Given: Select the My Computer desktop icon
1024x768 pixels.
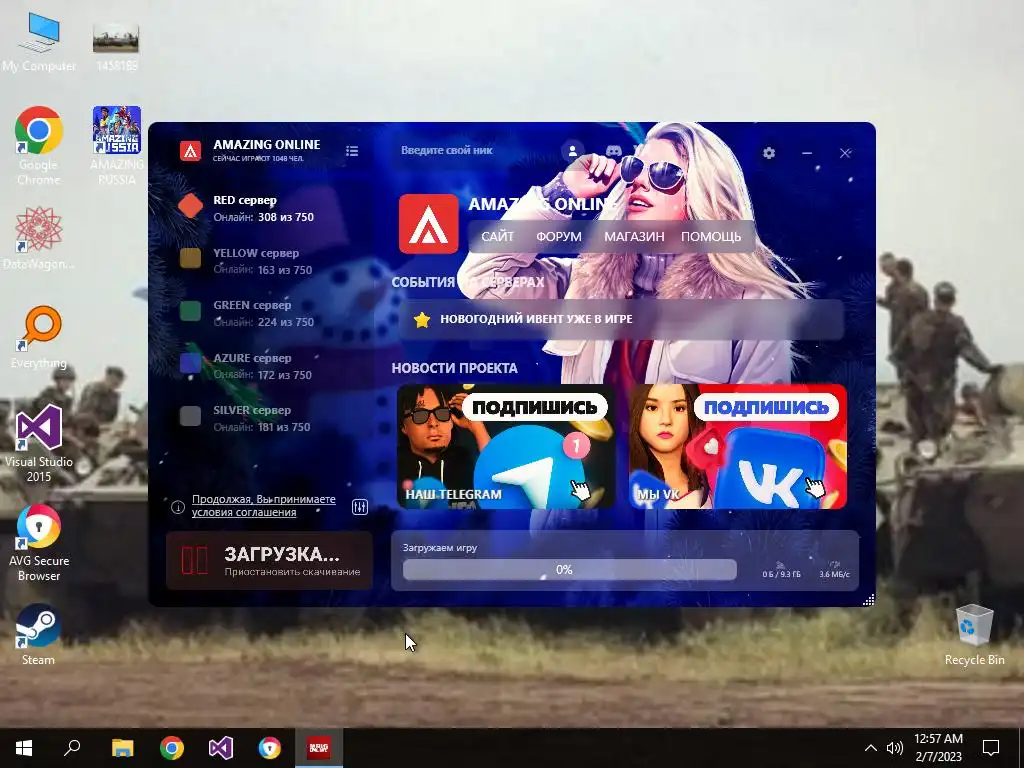Looking at the screenshot, I should [39, 44].
